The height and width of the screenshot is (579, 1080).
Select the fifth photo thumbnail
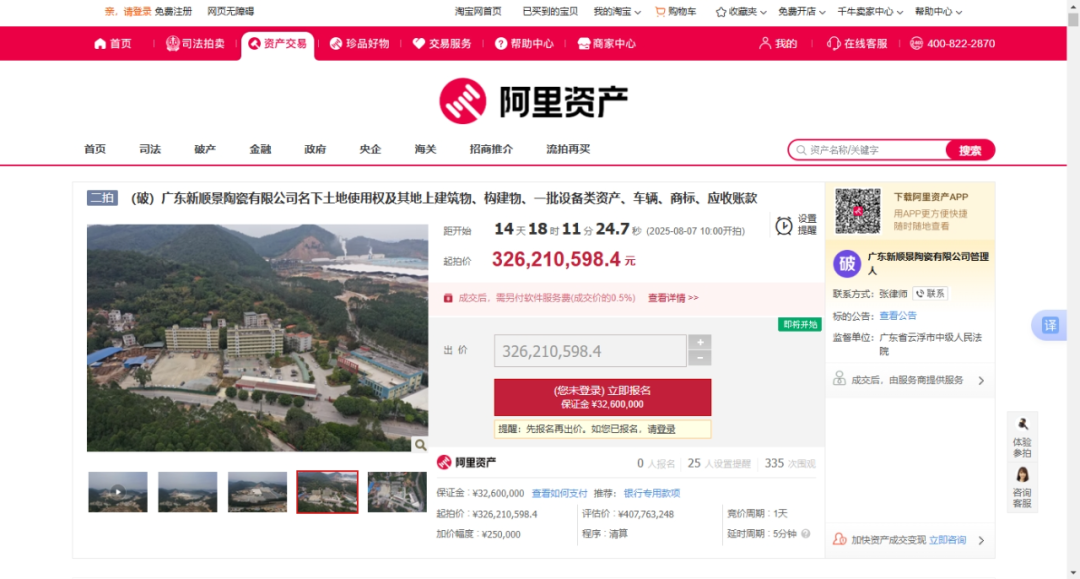[397, 492]
